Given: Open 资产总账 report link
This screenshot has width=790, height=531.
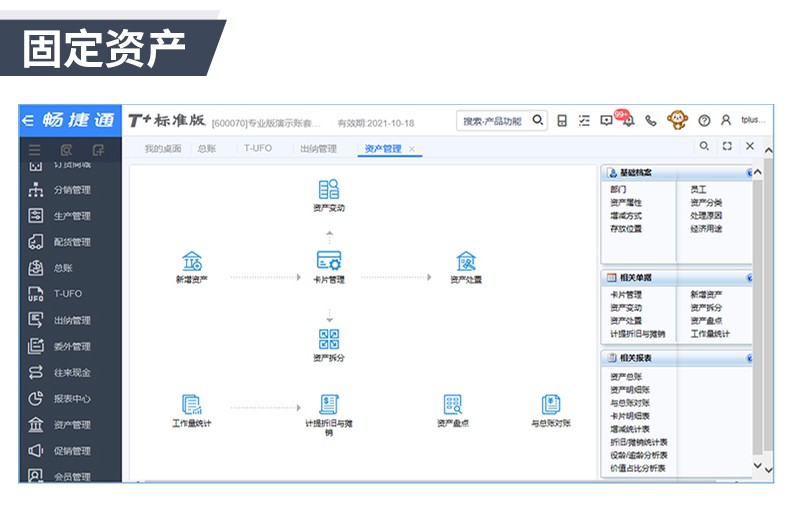Looking at the screenshot, I should 626,376.
